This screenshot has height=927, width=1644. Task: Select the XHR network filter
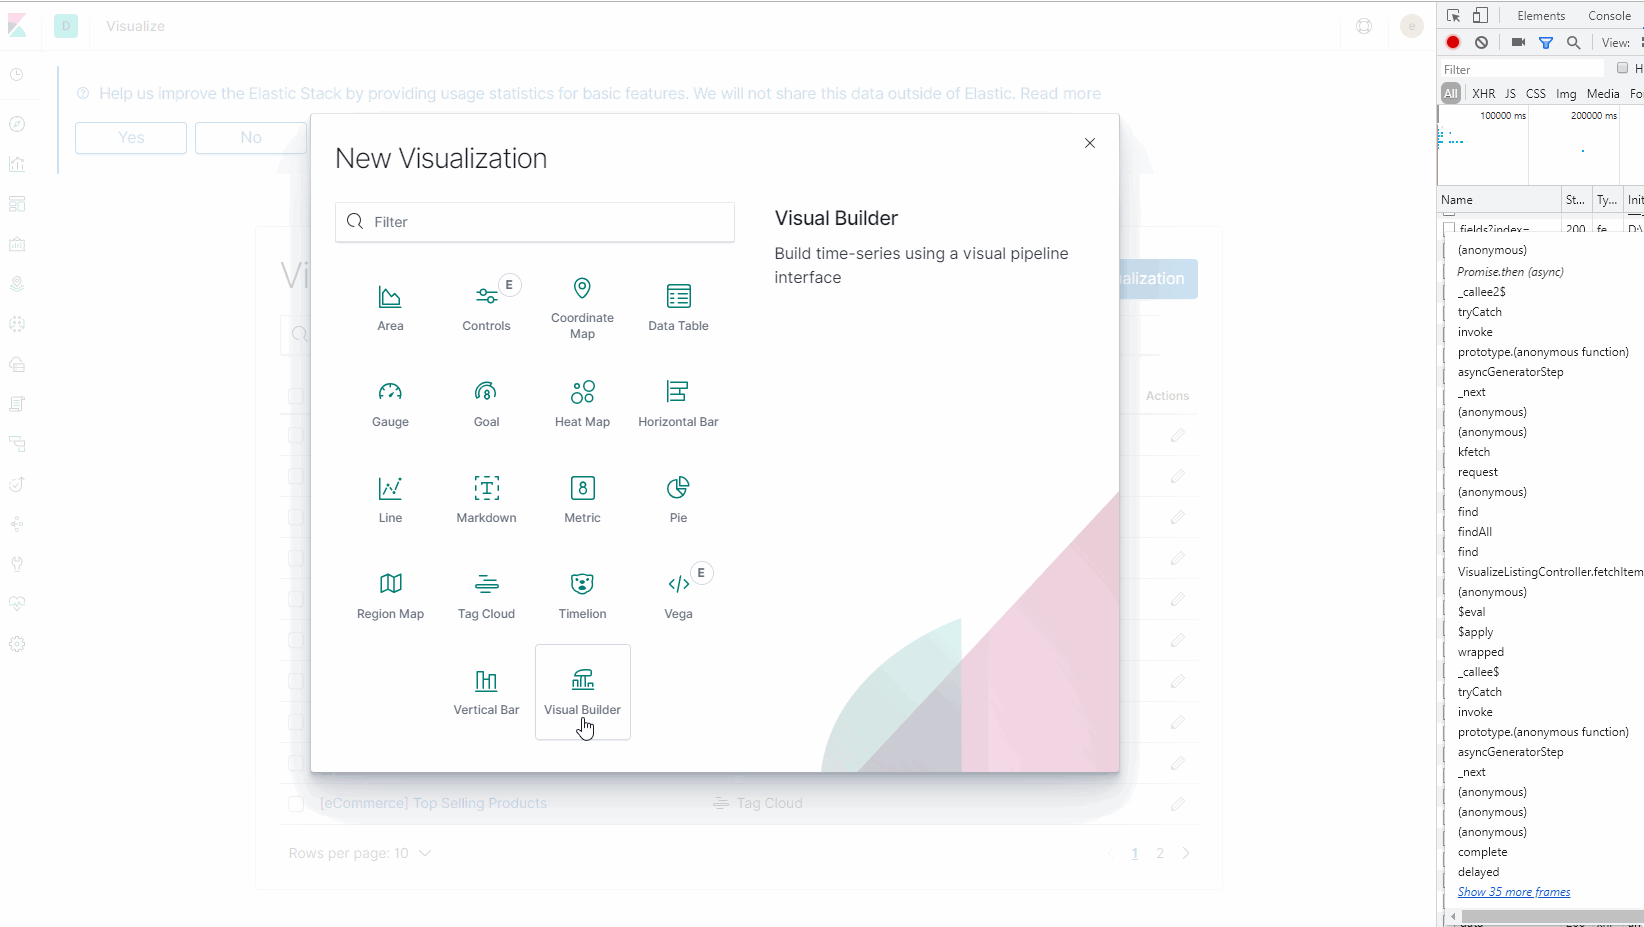coord(1483,93)
